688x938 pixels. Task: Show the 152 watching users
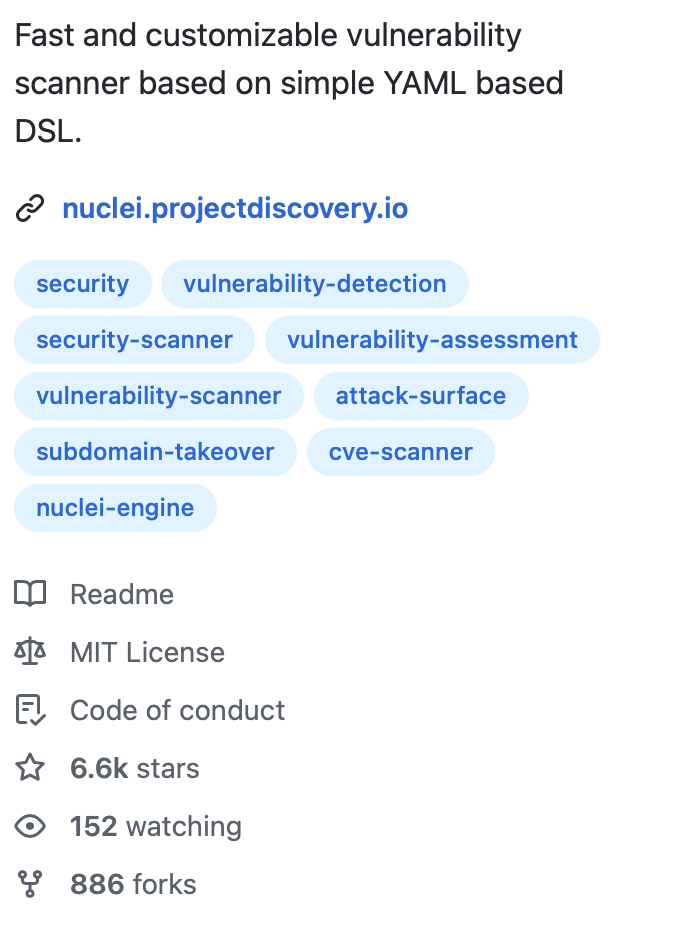(155, 827)
